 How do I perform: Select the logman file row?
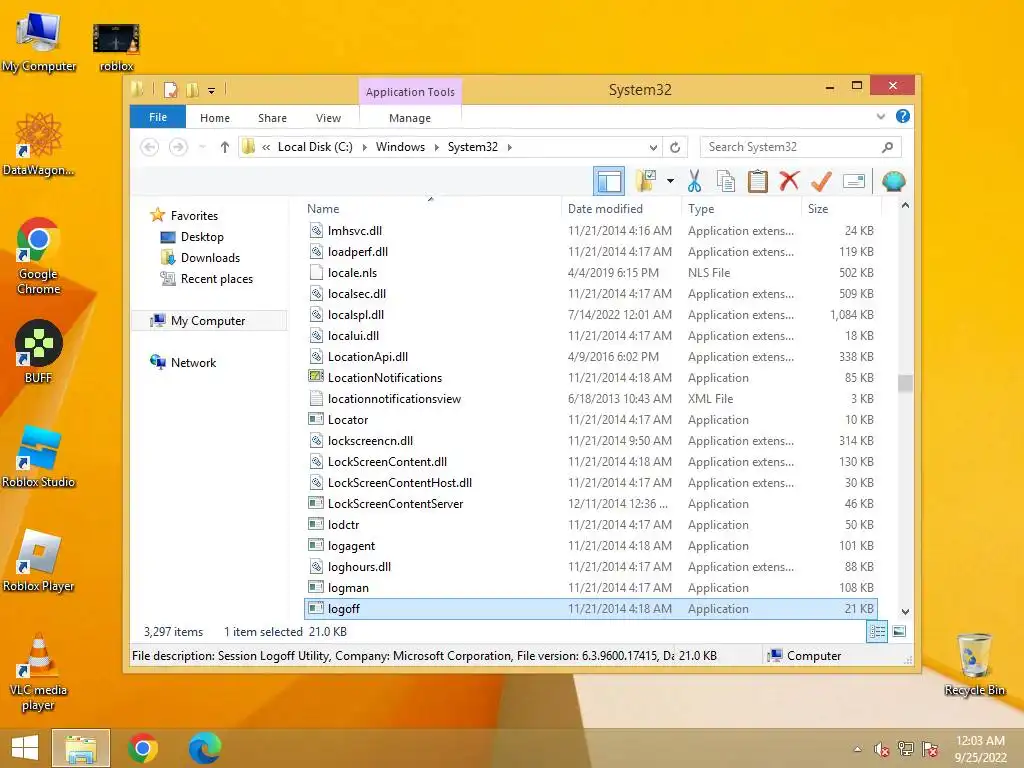(591, 588)
